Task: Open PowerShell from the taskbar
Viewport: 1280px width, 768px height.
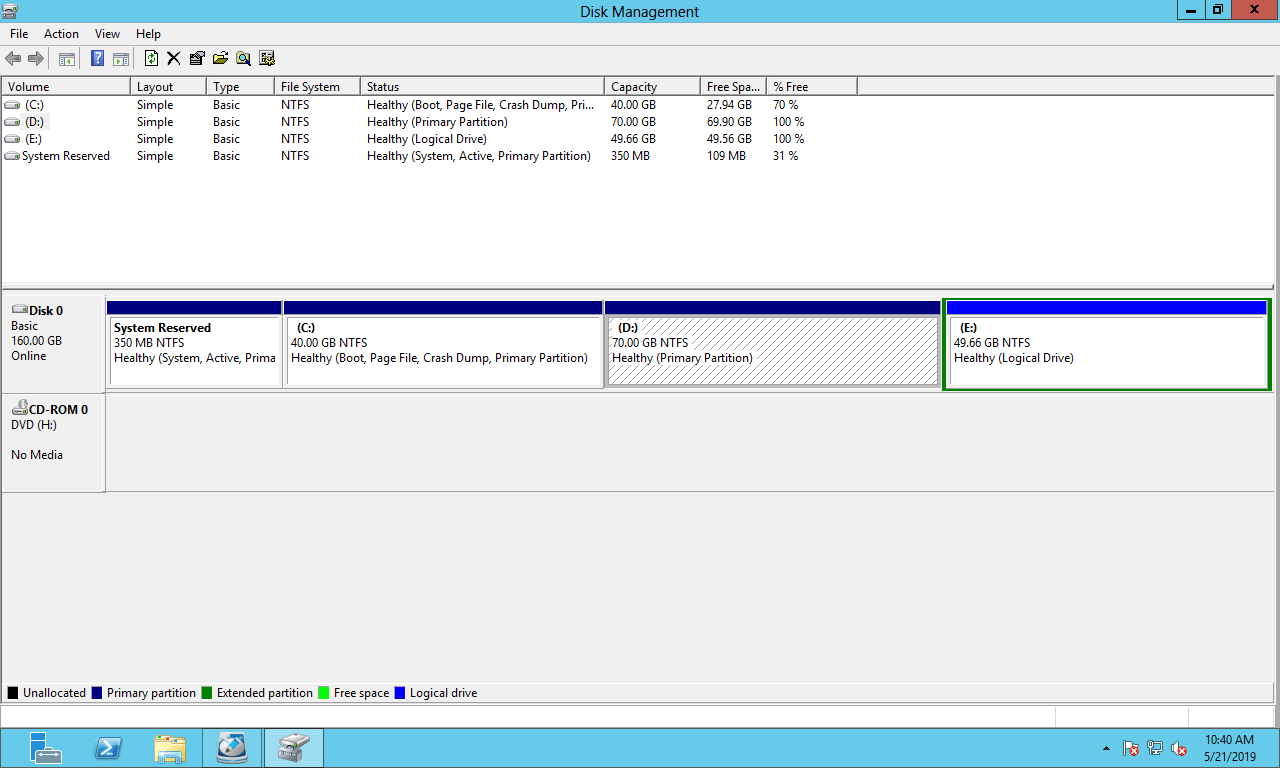Action: tap(108, 748)
